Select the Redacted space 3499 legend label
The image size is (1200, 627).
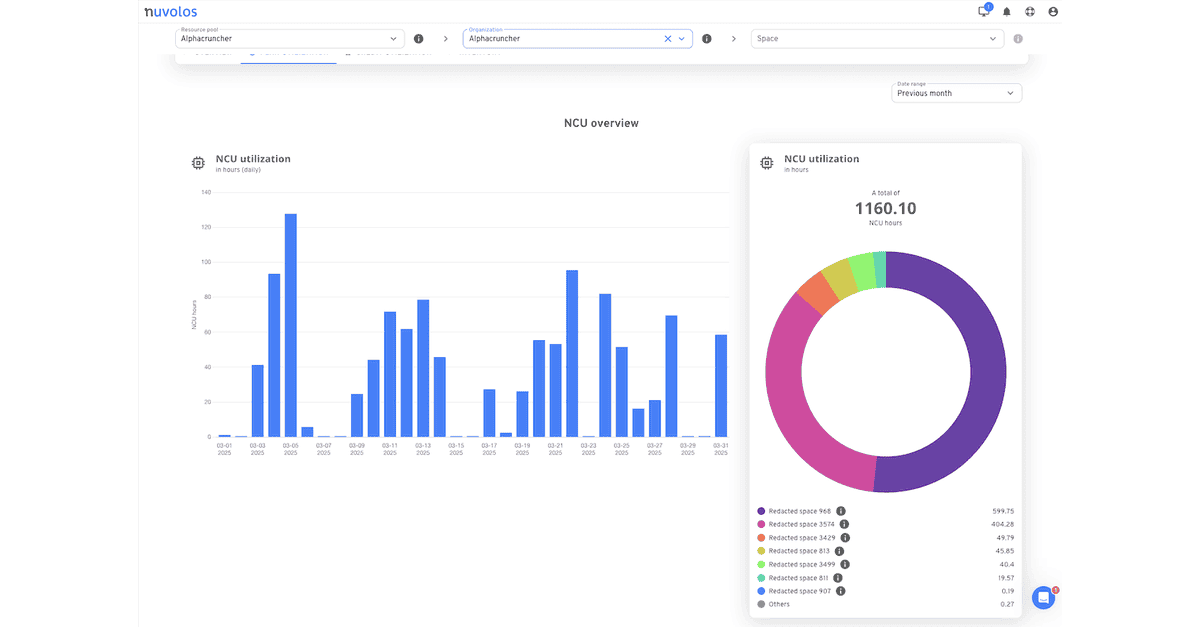click(802, 564)
